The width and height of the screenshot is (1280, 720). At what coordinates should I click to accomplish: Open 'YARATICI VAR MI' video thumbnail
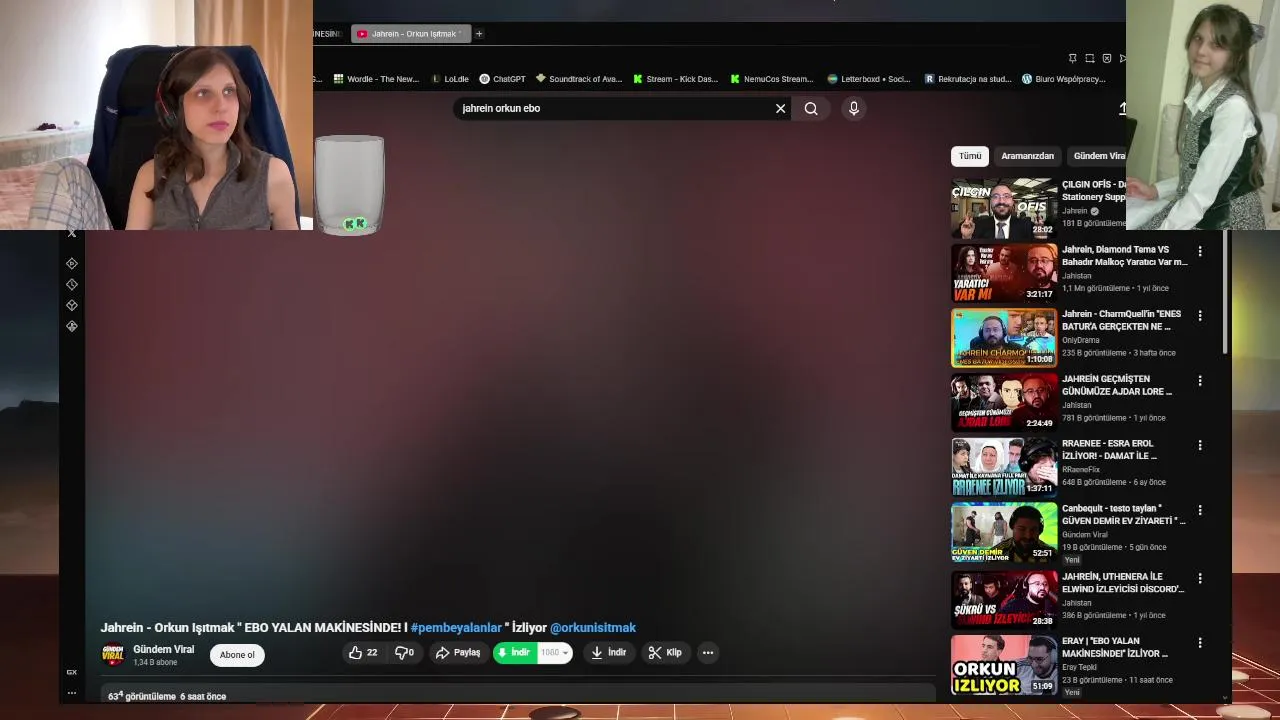(x=1004, y=273)
